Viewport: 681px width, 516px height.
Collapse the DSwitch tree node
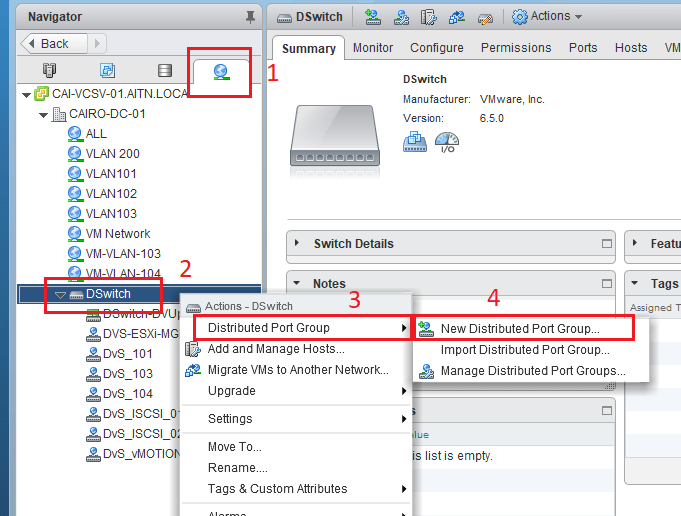[x=60, y=294]
